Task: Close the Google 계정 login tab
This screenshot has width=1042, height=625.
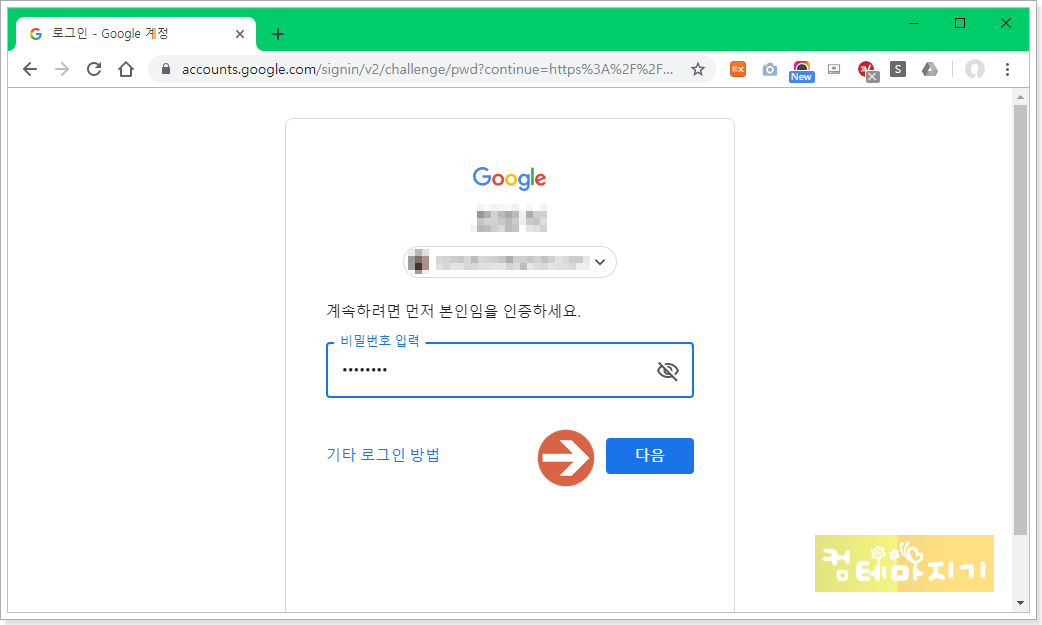Action: click(x=240, y=34)
